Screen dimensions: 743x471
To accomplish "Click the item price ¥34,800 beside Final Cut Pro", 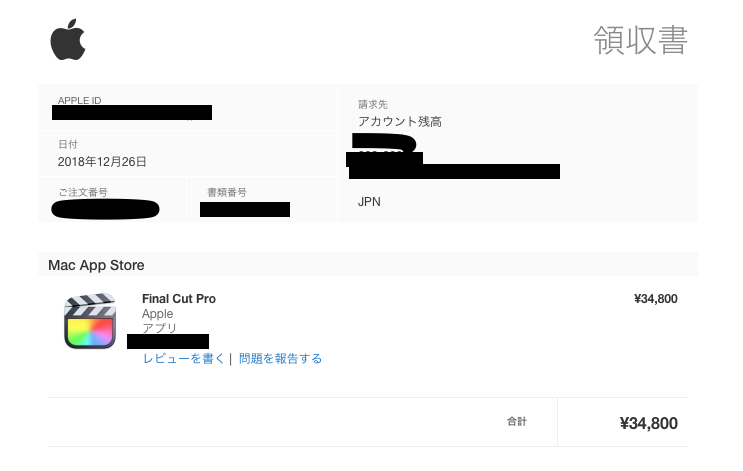I will click(x=655, y=298).
